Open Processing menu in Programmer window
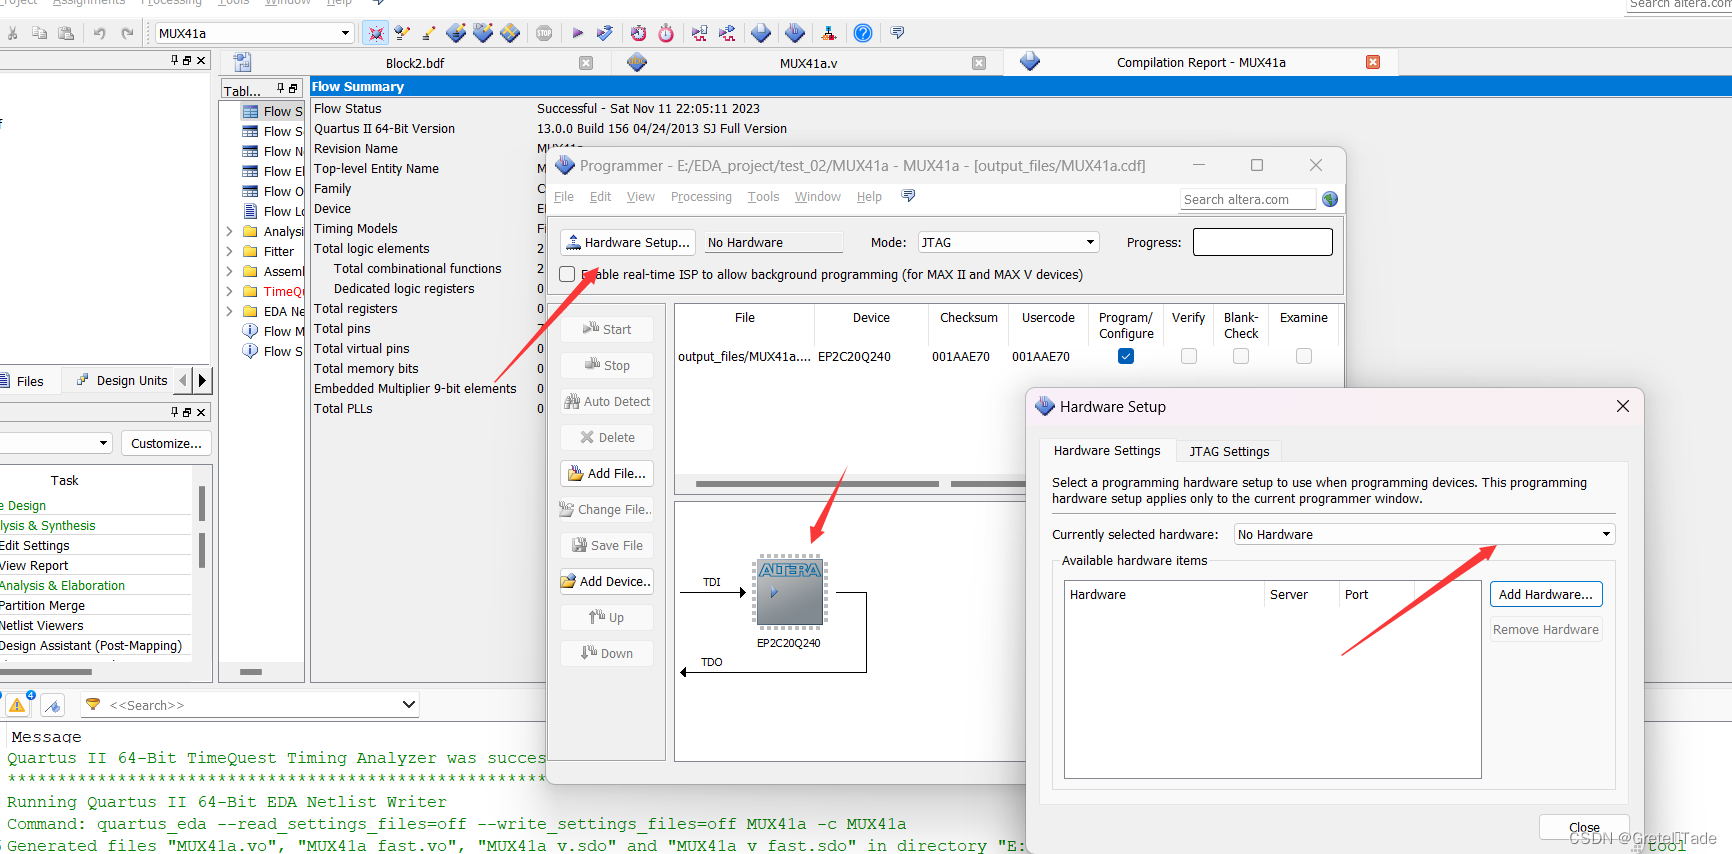This screenshot has height=854, width=1732. pos(701,197)
